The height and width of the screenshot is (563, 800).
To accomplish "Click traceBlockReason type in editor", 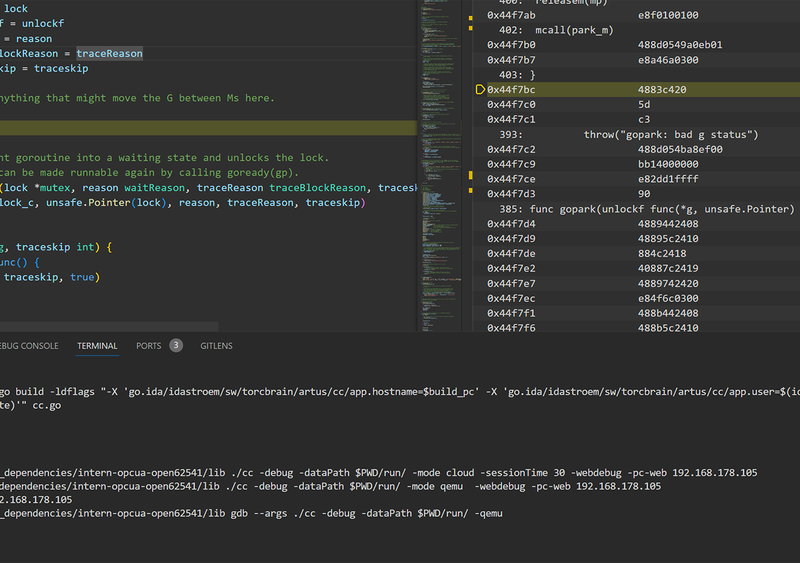I will 317,187.
